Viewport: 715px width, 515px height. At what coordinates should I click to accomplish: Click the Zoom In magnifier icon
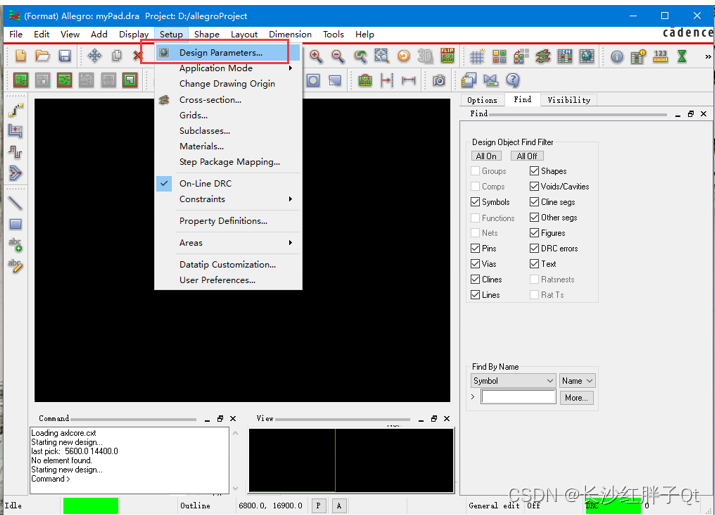[316, 56]
